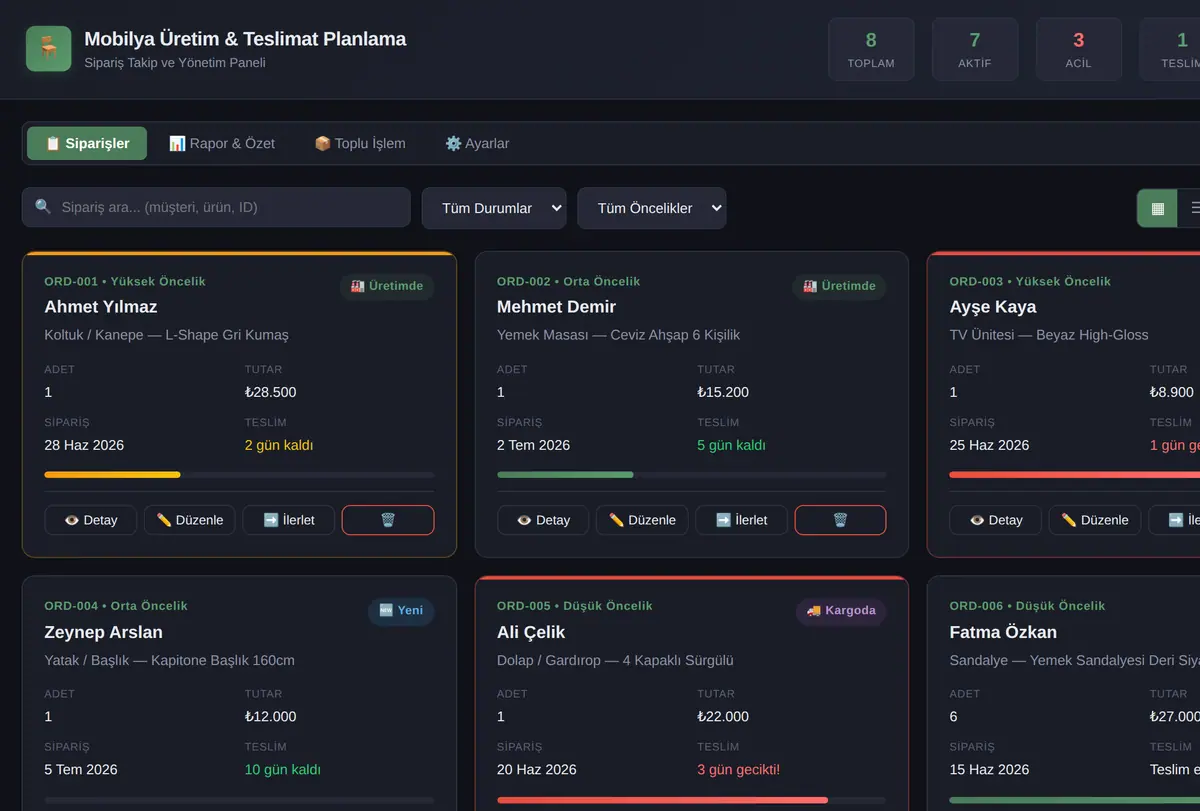Click the '2 gün kaldı' delivery text
1200x811 pixels.
point(279,445)
